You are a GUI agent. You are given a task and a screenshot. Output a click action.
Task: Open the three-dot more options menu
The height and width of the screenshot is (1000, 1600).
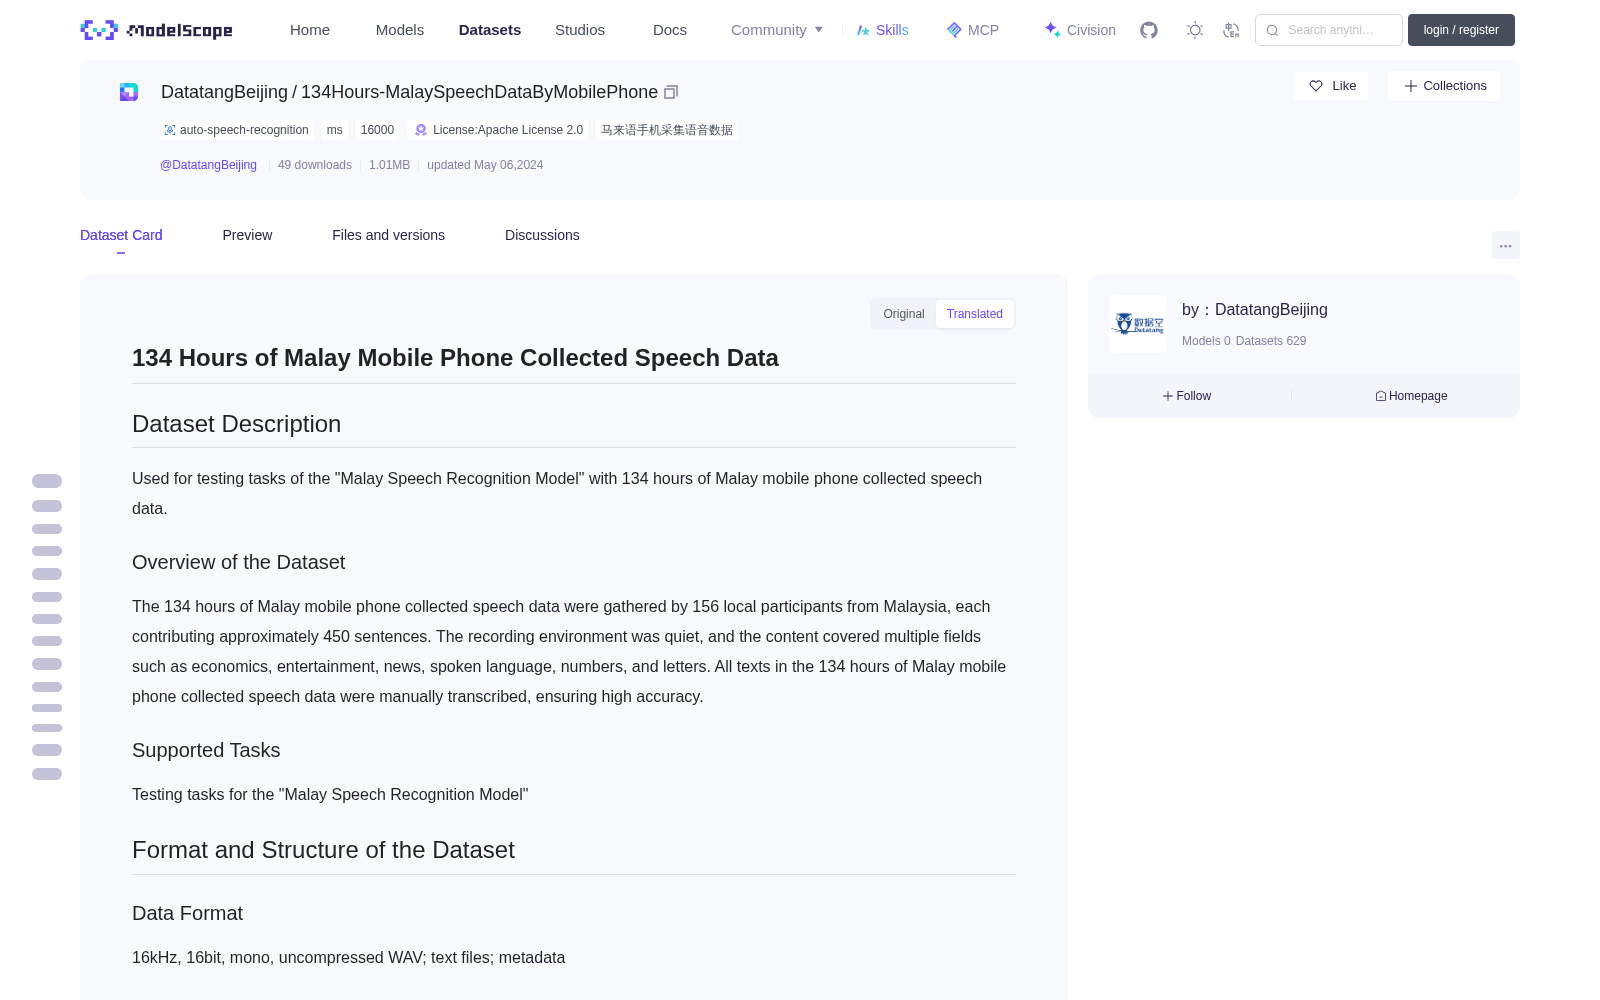click(x=1506, y=245)
